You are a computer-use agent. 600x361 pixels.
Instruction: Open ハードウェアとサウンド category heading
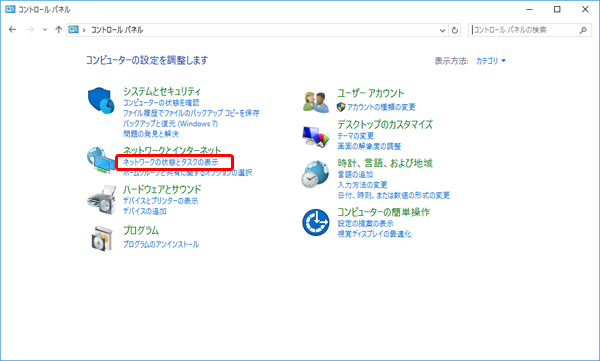[162, 189]
